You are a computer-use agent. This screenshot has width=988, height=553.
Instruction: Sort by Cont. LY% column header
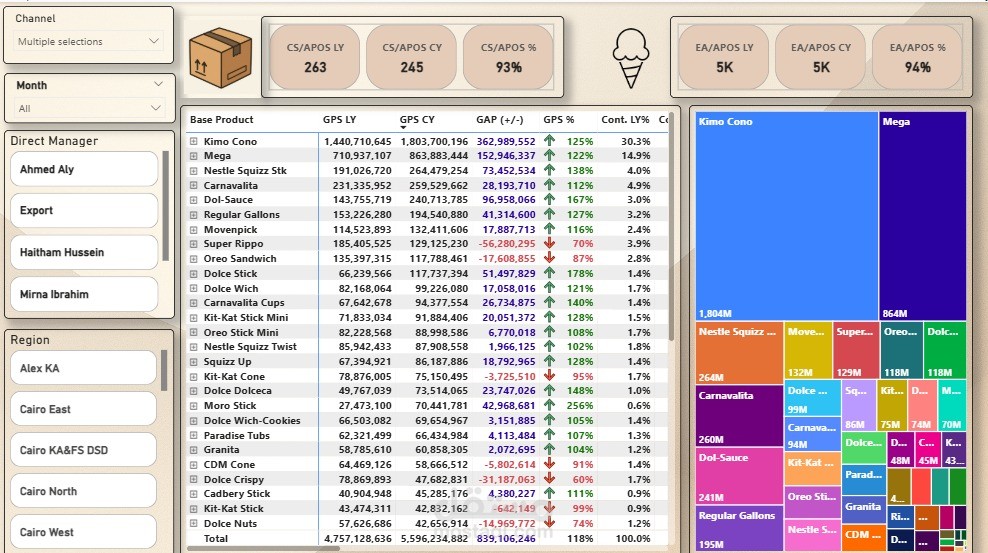click(625, 120)
